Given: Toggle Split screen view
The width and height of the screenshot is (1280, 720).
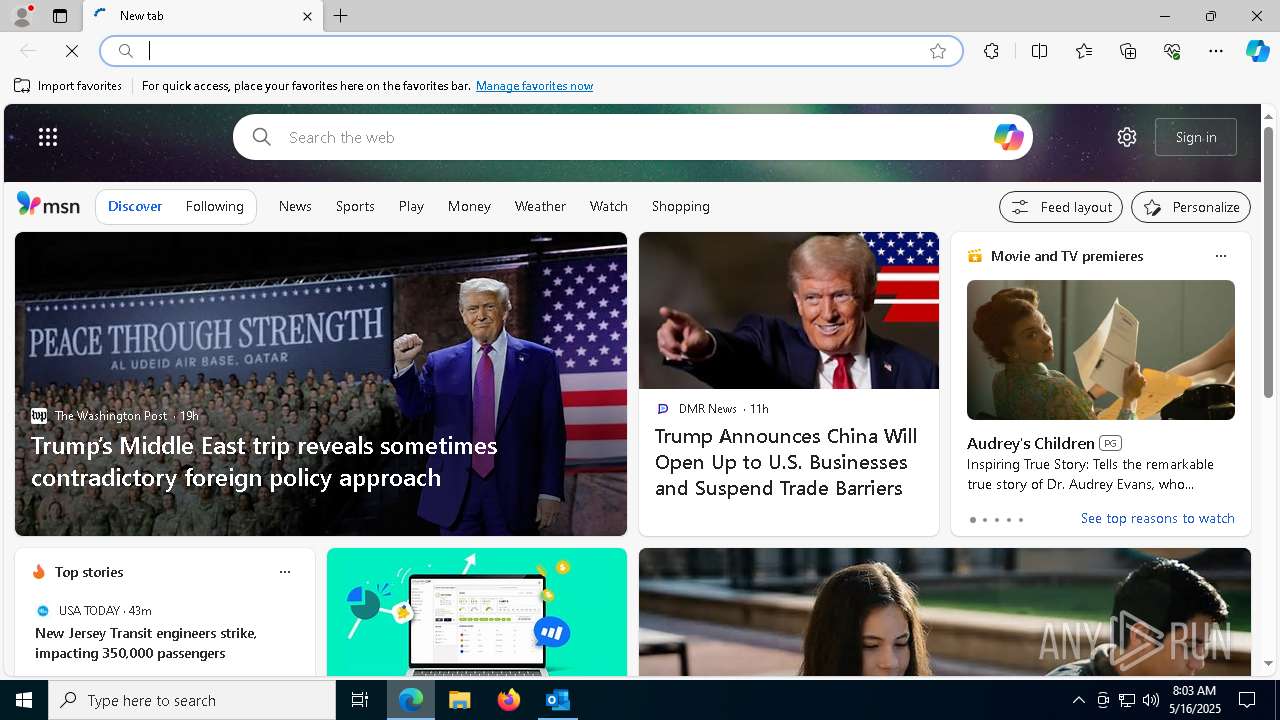Looking at the screenshot, I should 1039,51.
